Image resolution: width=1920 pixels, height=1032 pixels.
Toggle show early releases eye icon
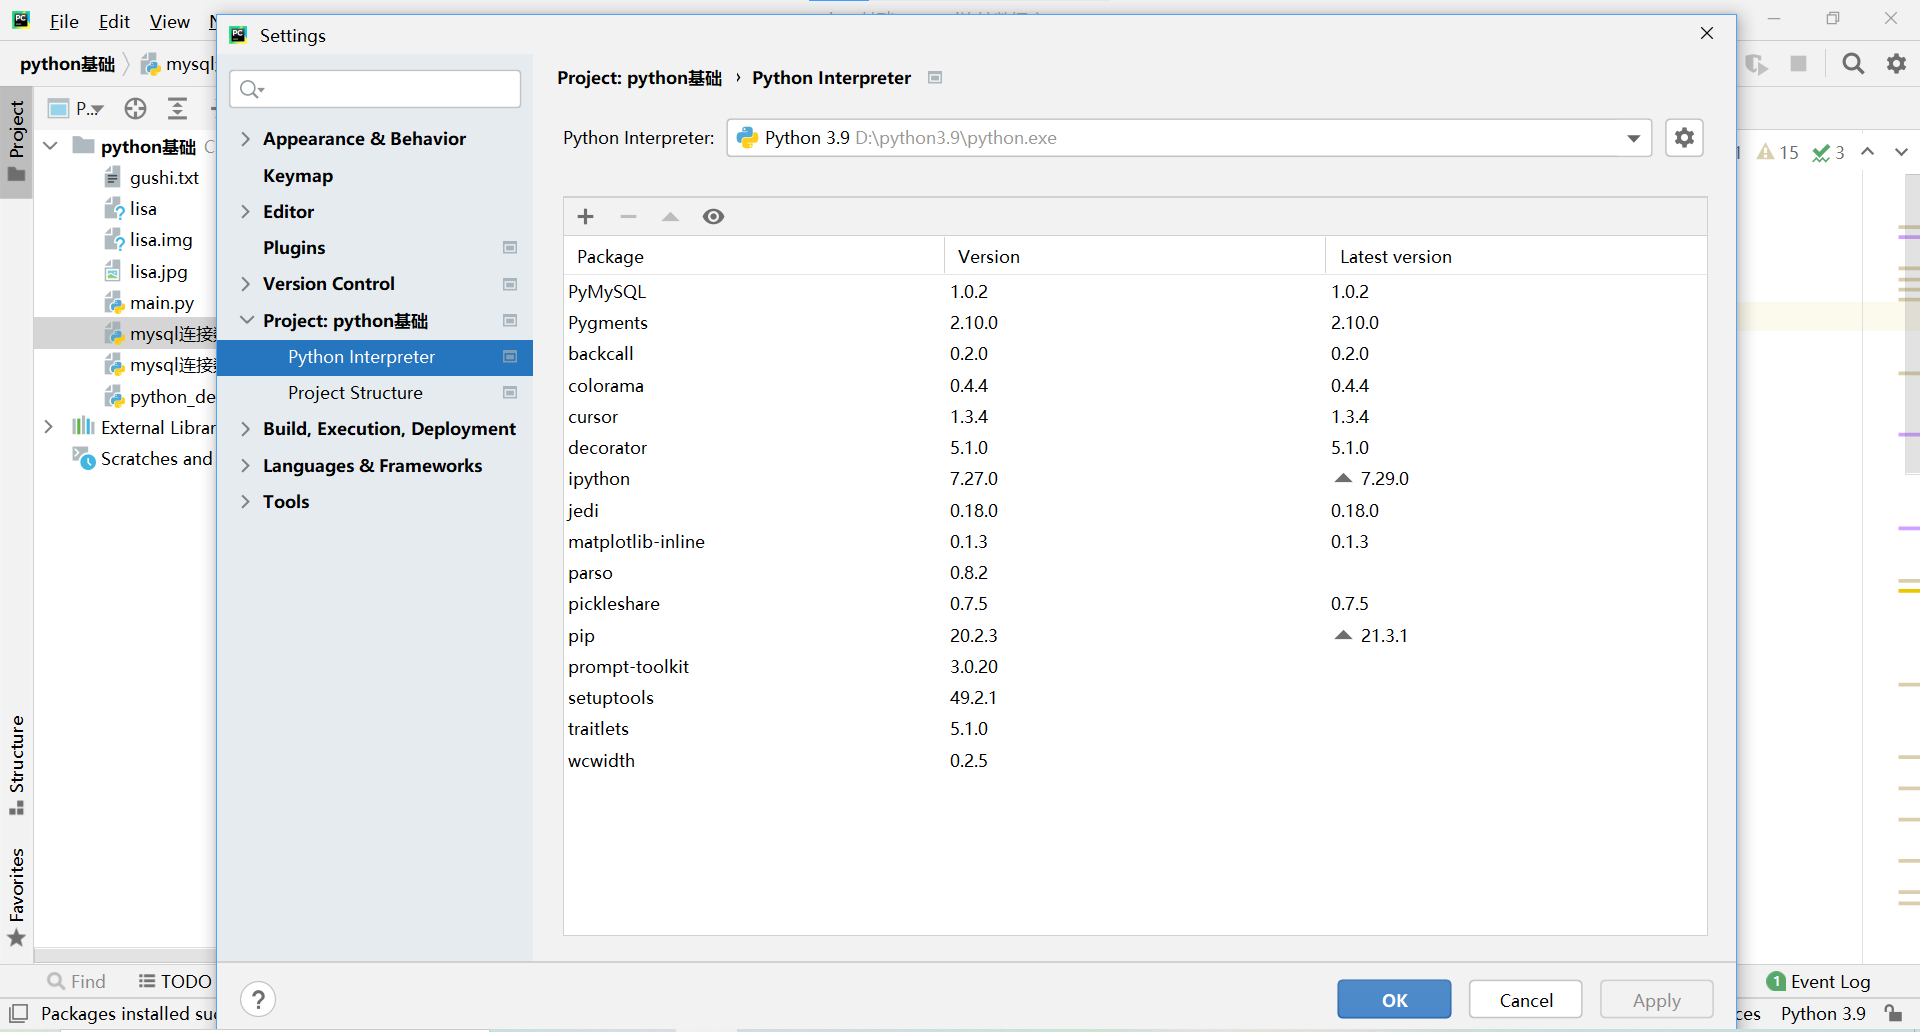tap(713, 217)
